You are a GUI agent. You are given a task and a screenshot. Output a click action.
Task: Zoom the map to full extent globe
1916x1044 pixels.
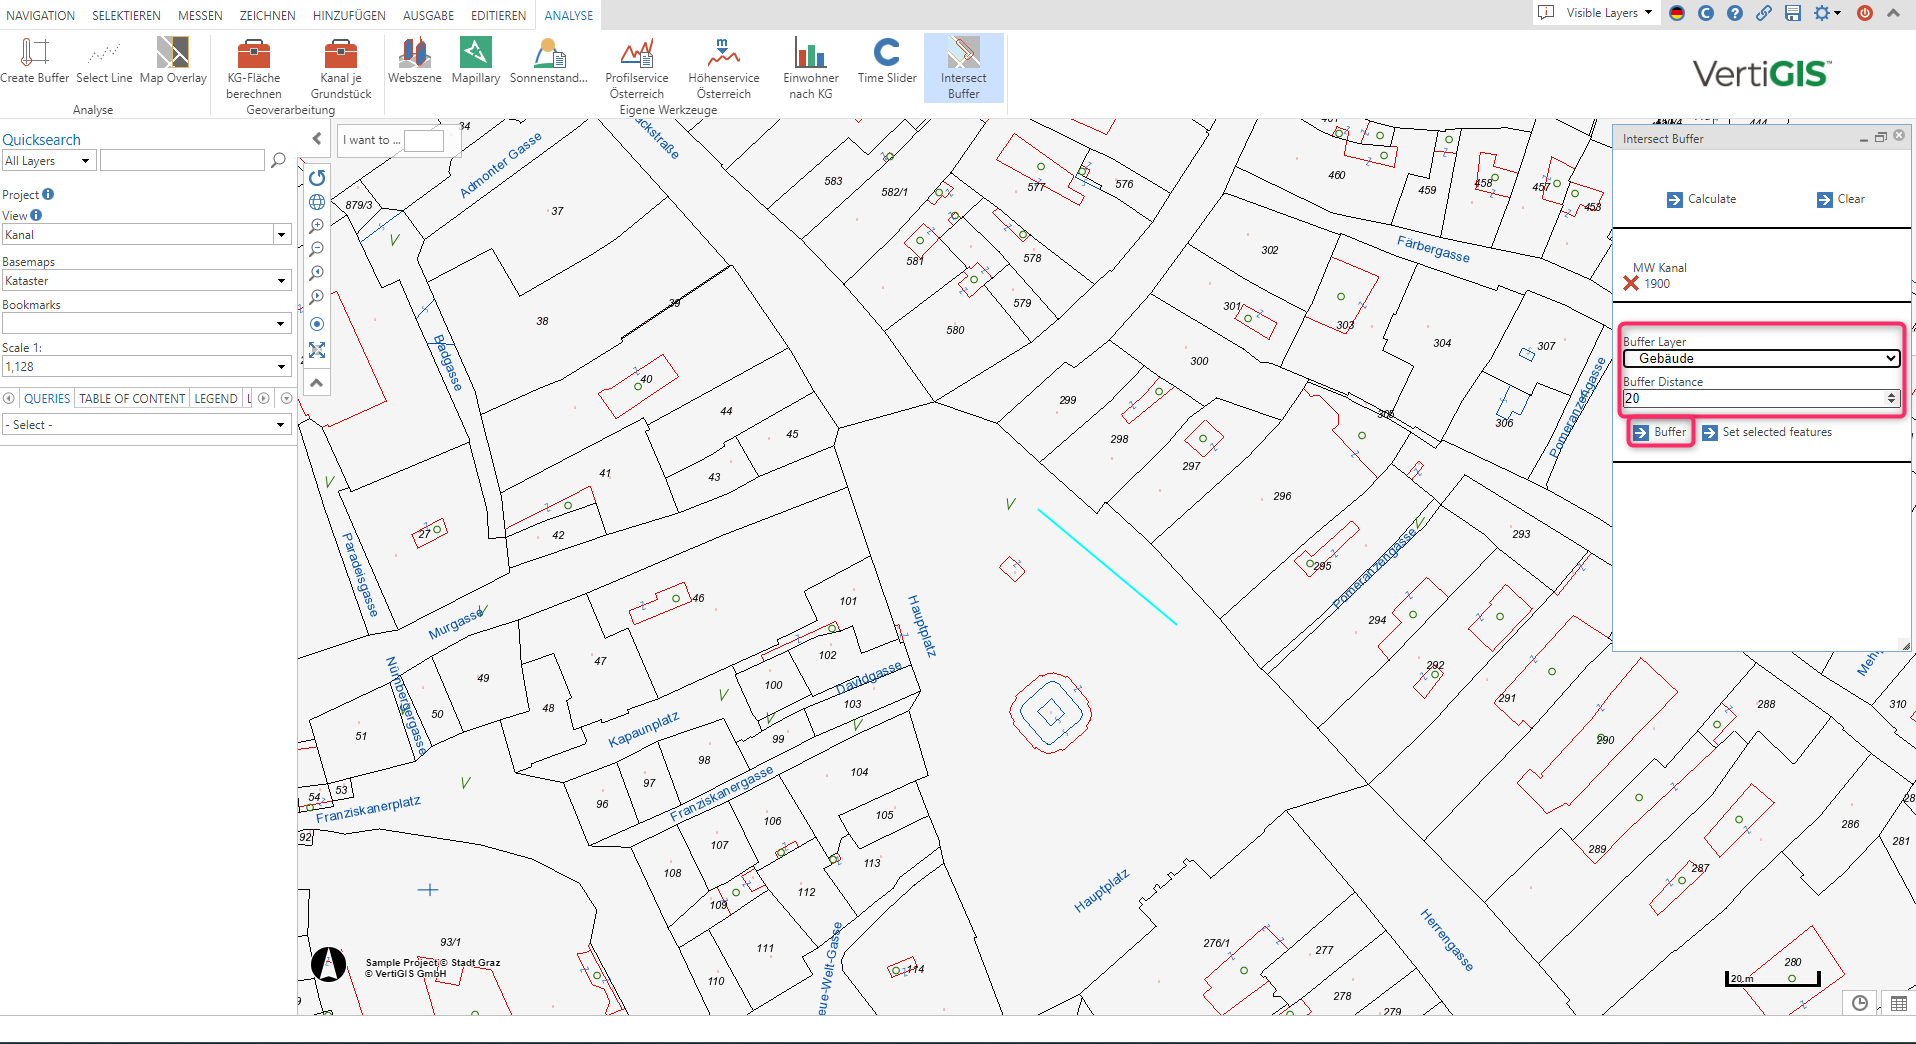pos(317,202)
